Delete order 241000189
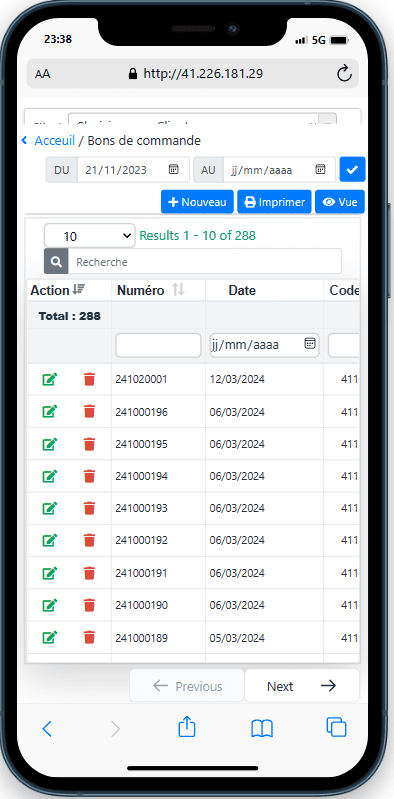This screenshot has width=394, height=799. coord(89,637)
